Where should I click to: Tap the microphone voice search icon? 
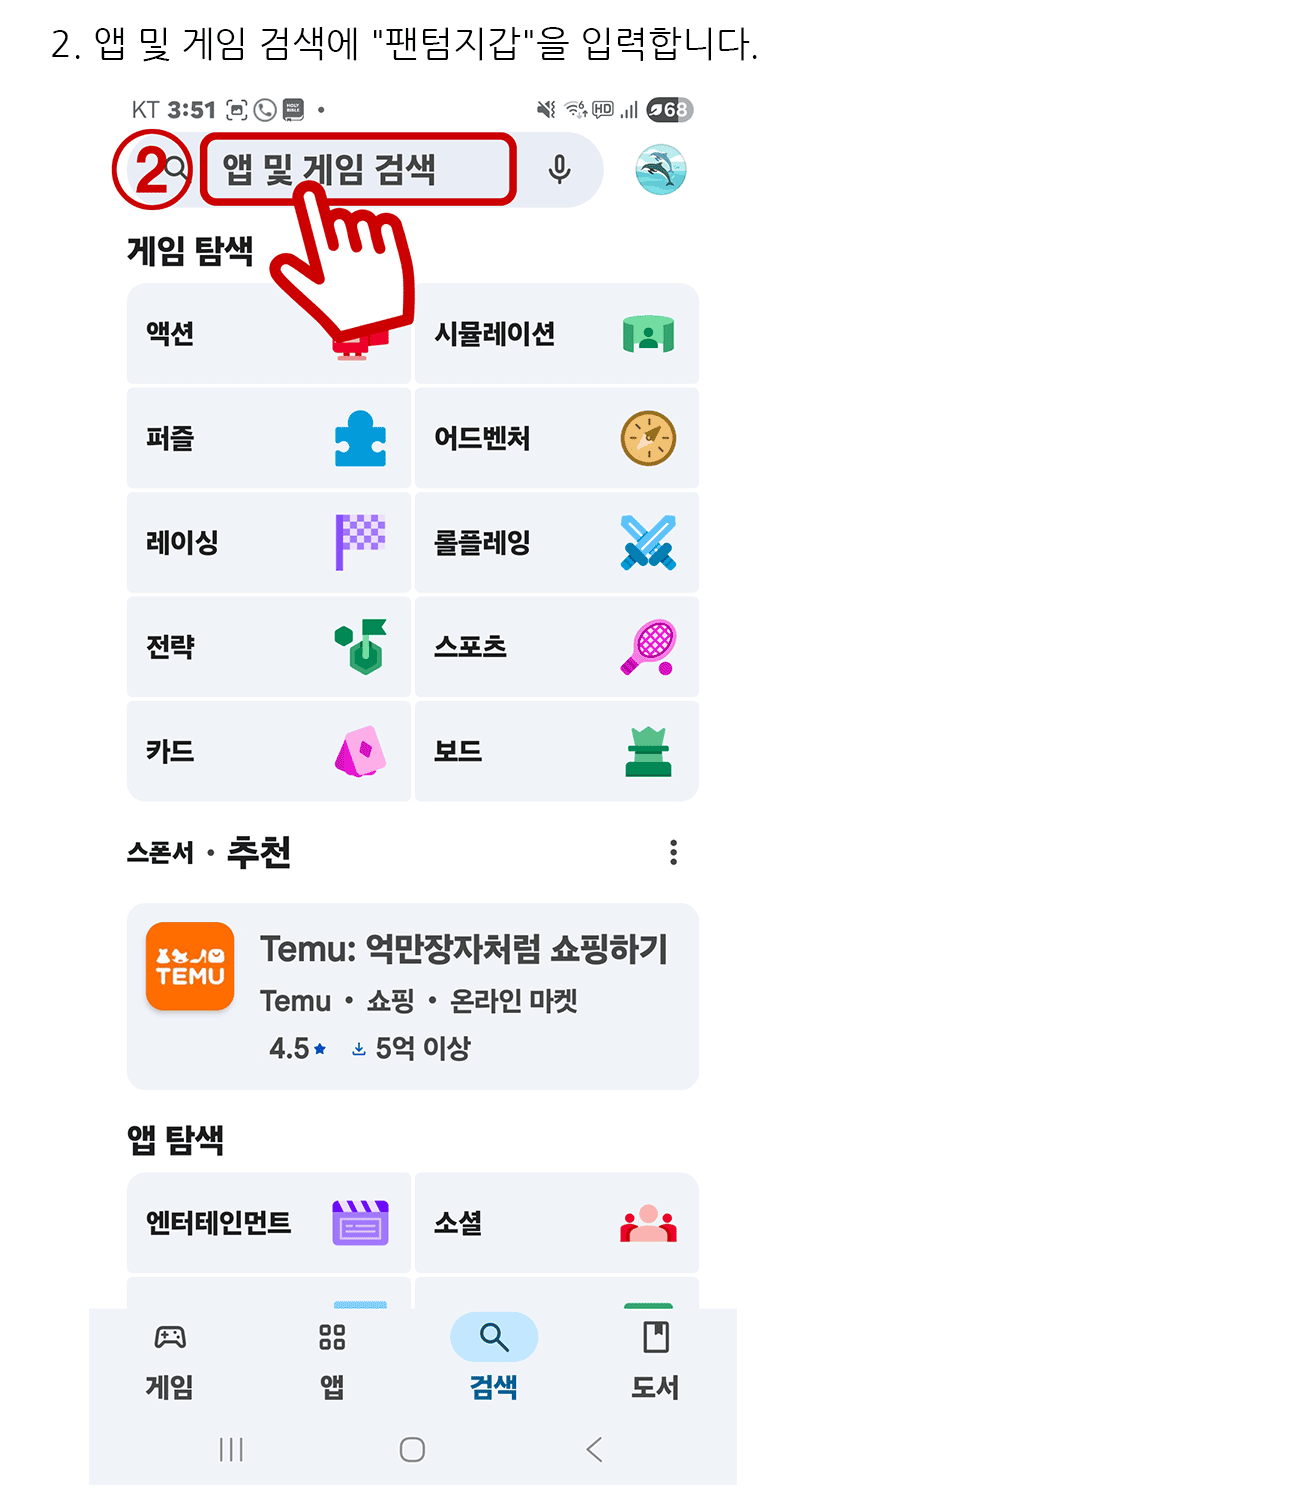click(x=560, y=169)
